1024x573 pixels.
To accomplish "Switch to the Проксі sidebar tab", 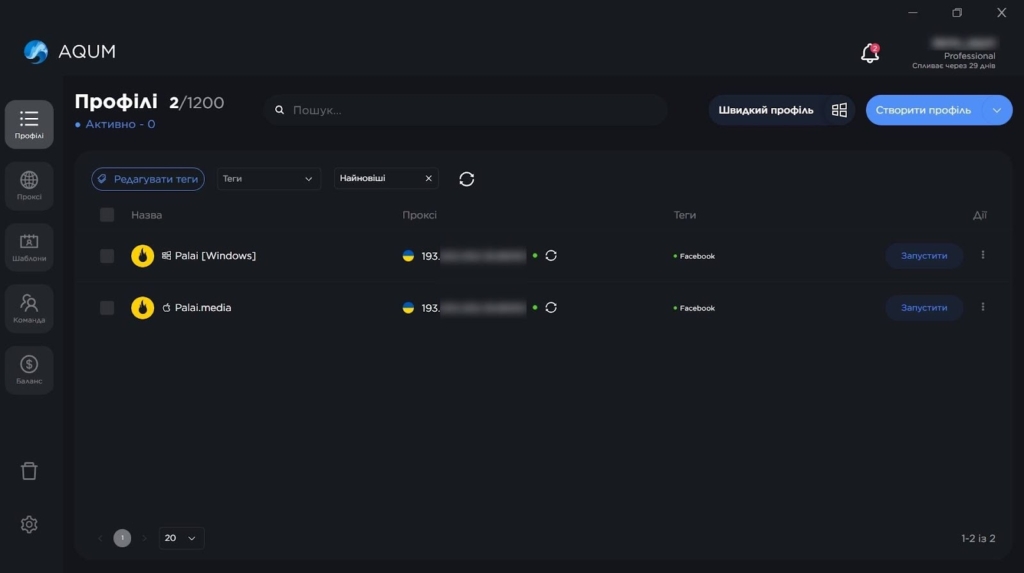I will 29,185.
